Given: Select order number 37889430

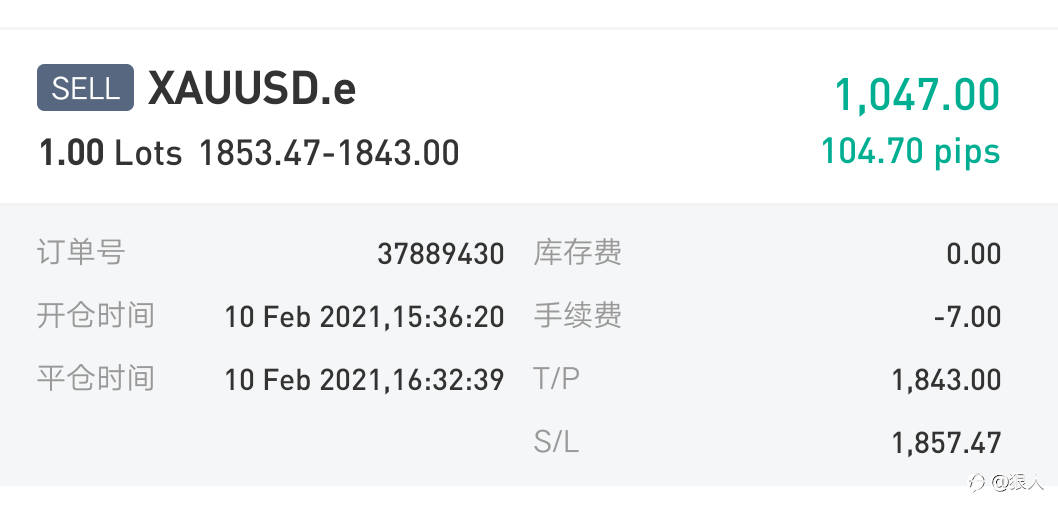Looking at the screenshot, I should [441, 254].
